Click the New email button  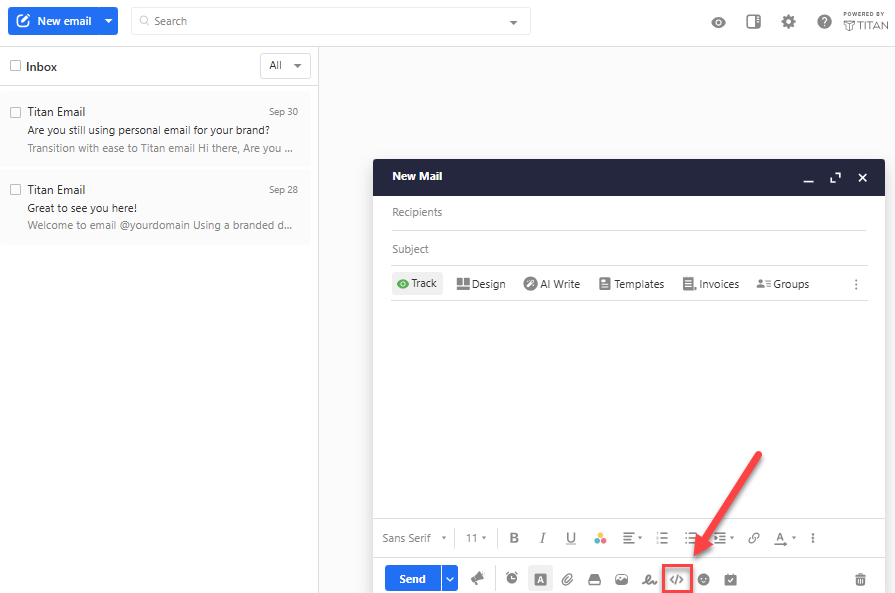tap(53, 21)
